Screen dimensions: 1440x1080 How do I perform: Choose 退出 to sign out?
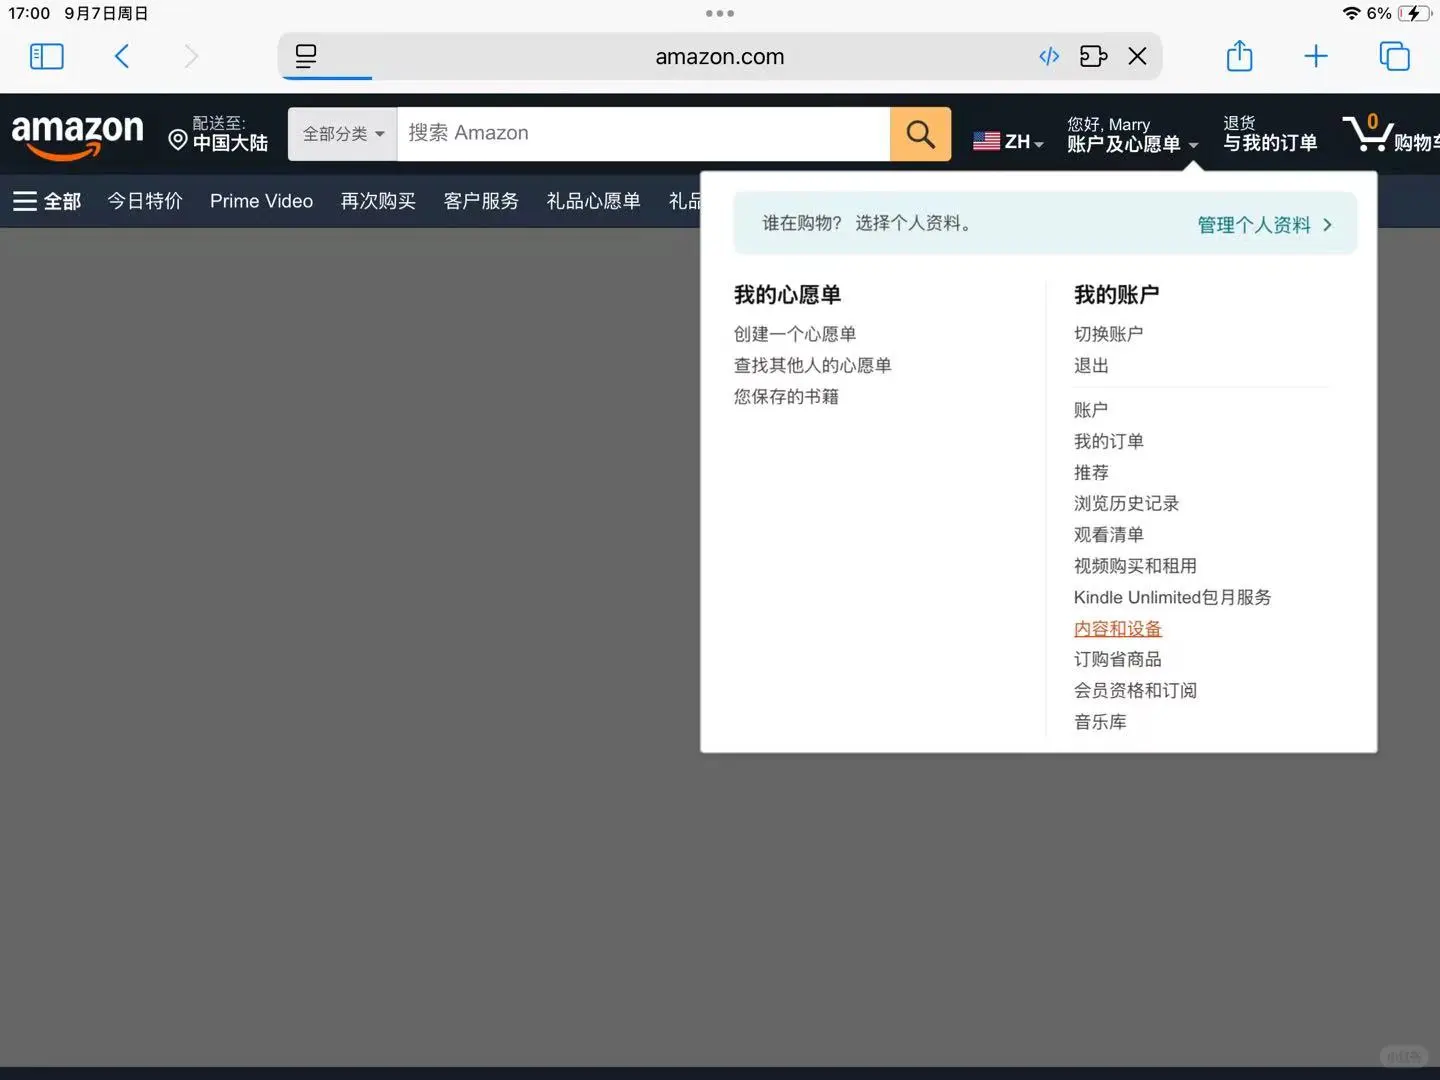click(x=1091, y=365)
